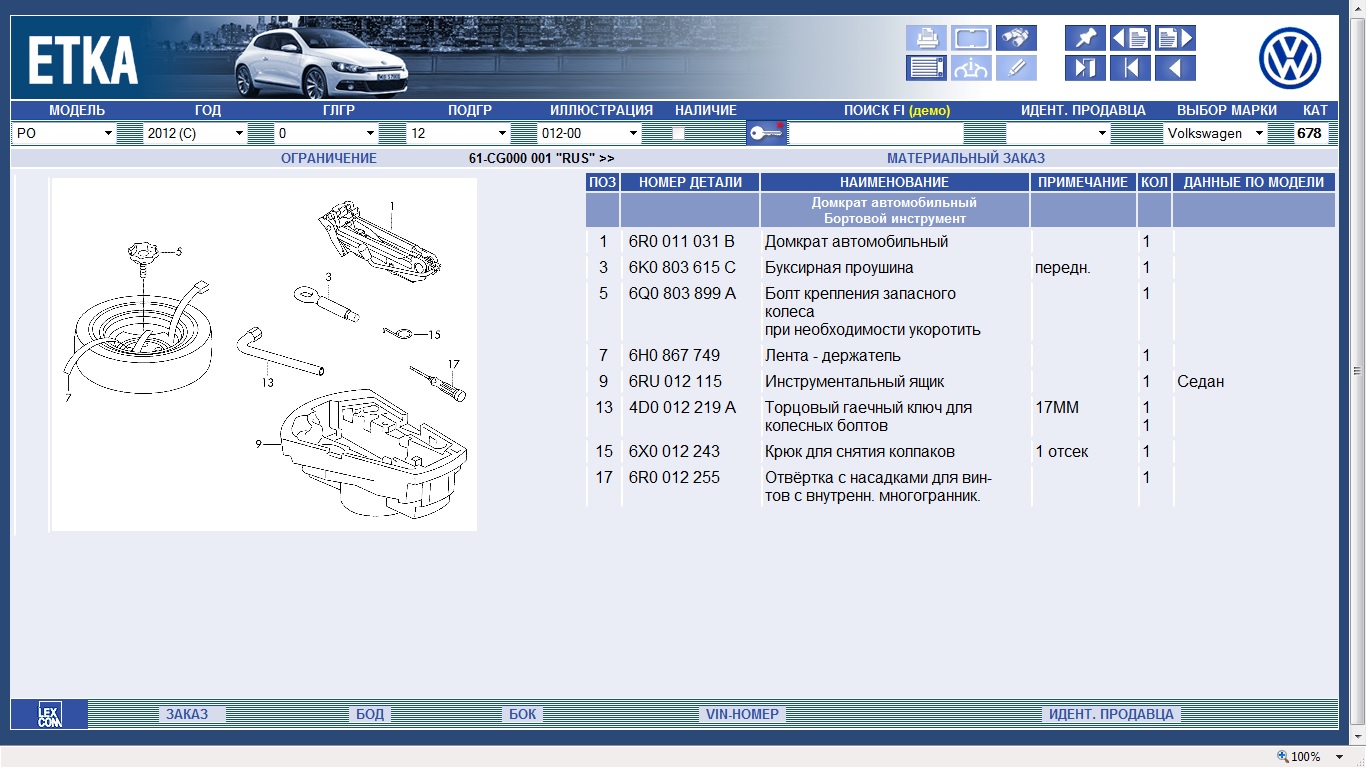Click the list view icon
Viewport: 1366px width, 768px height.
click(x=926, y=68)
